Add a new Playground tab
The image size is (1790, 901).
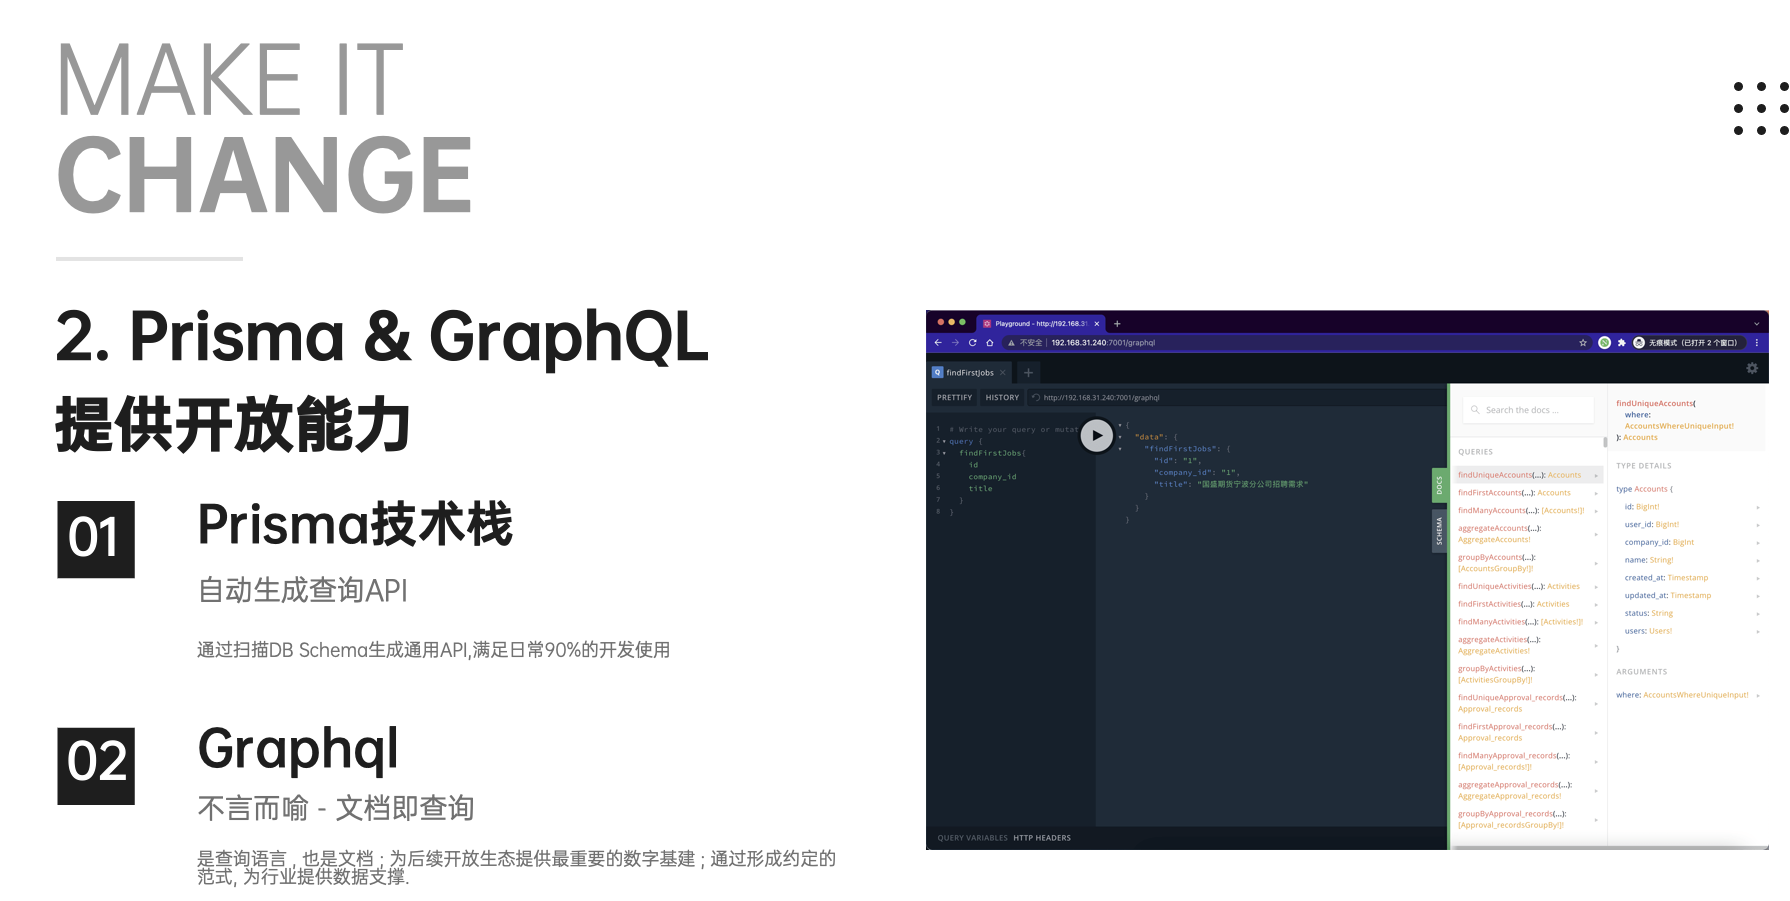pyautogui.click(x=1028, y=373)
